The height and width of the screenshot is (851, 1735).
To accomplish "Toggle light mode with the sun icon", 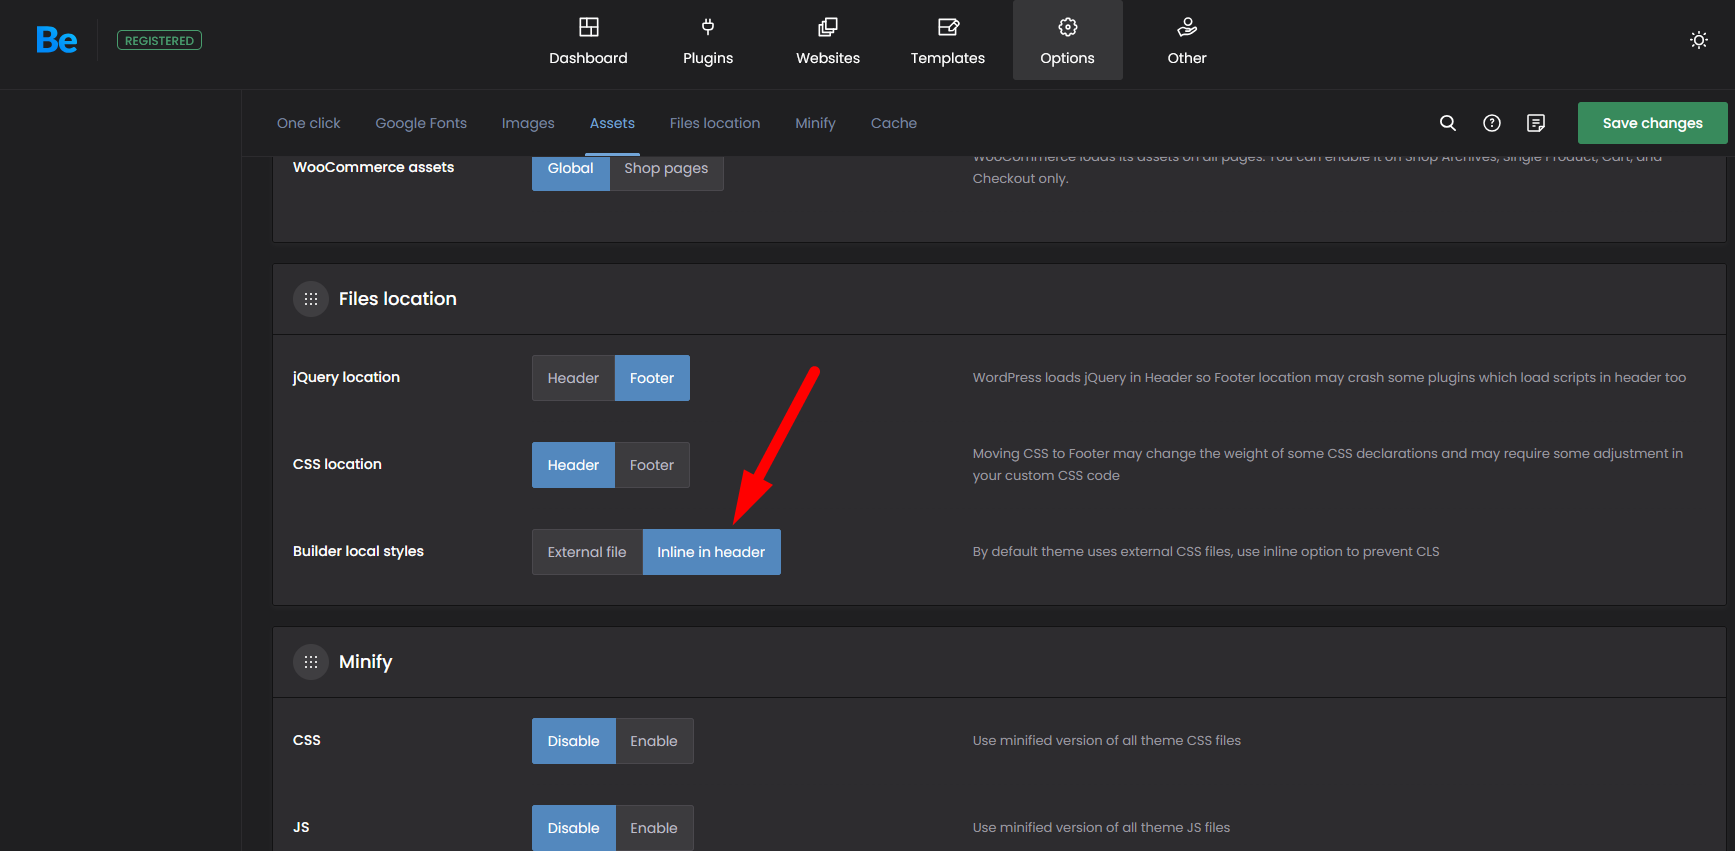I will 1699,40.
